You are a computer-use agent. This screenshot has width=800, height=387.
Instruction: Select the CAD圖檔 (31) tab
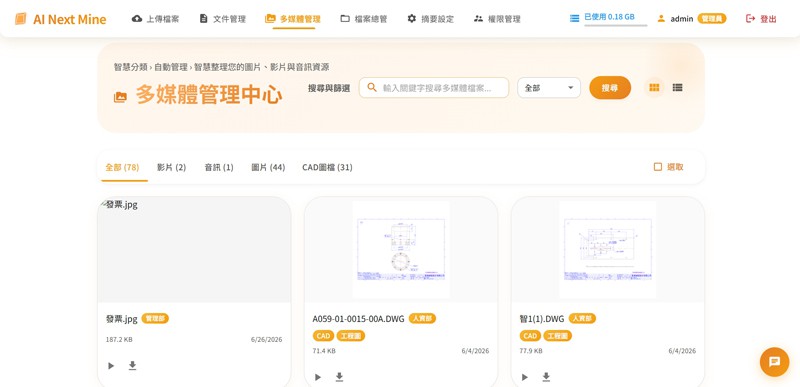coord(327,167)
